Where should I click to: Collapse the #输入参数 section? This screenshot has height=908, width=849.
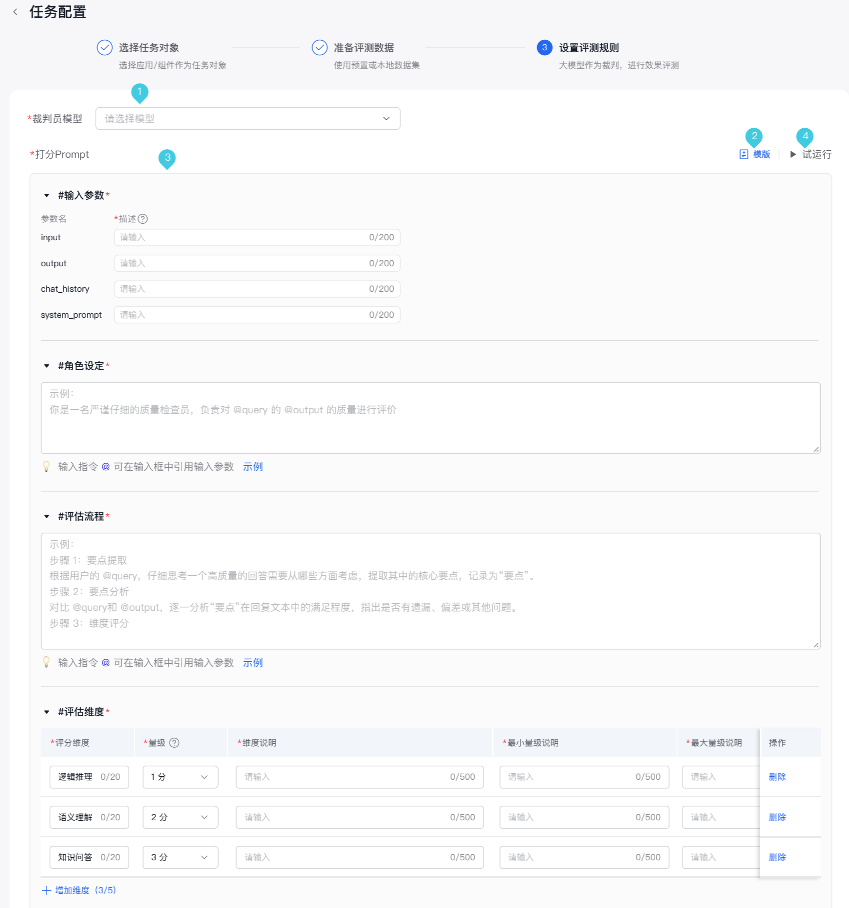coord(46,196)
